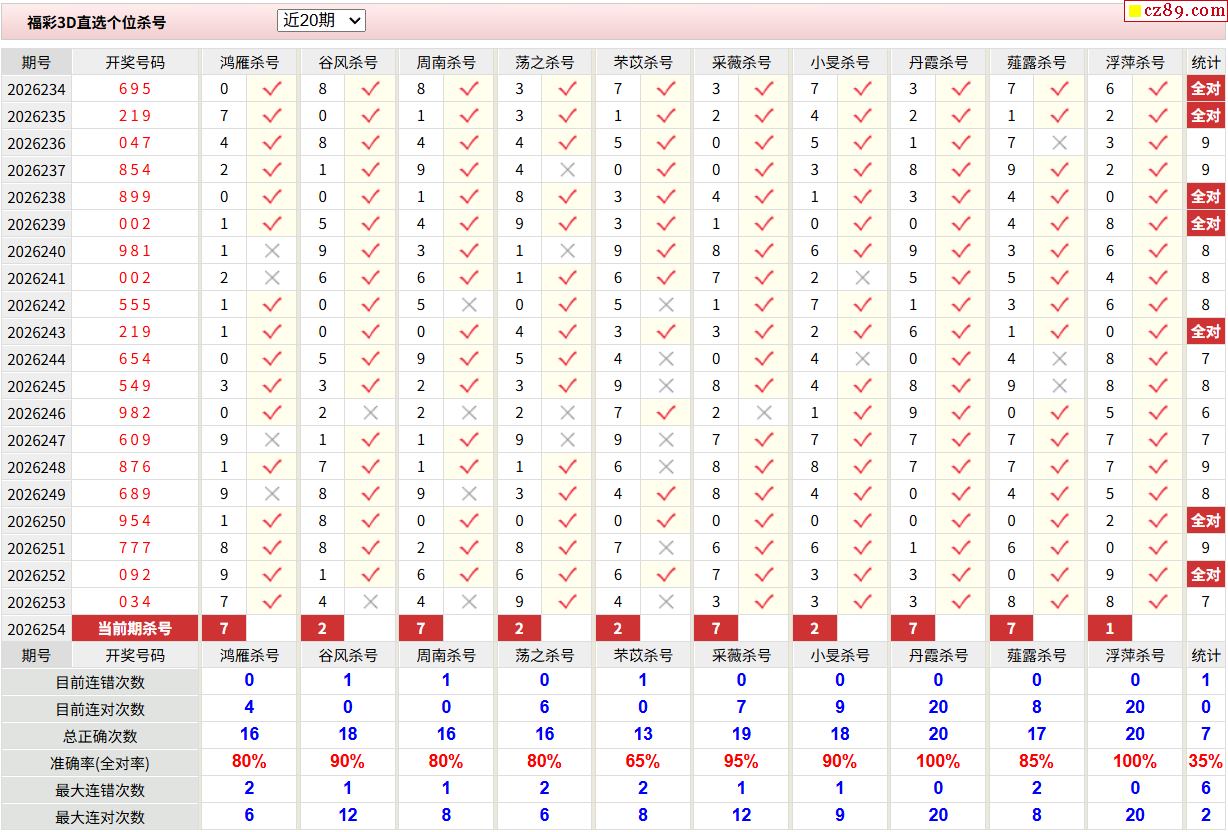Click winning number 695 in row 2026234

[135, 88]
